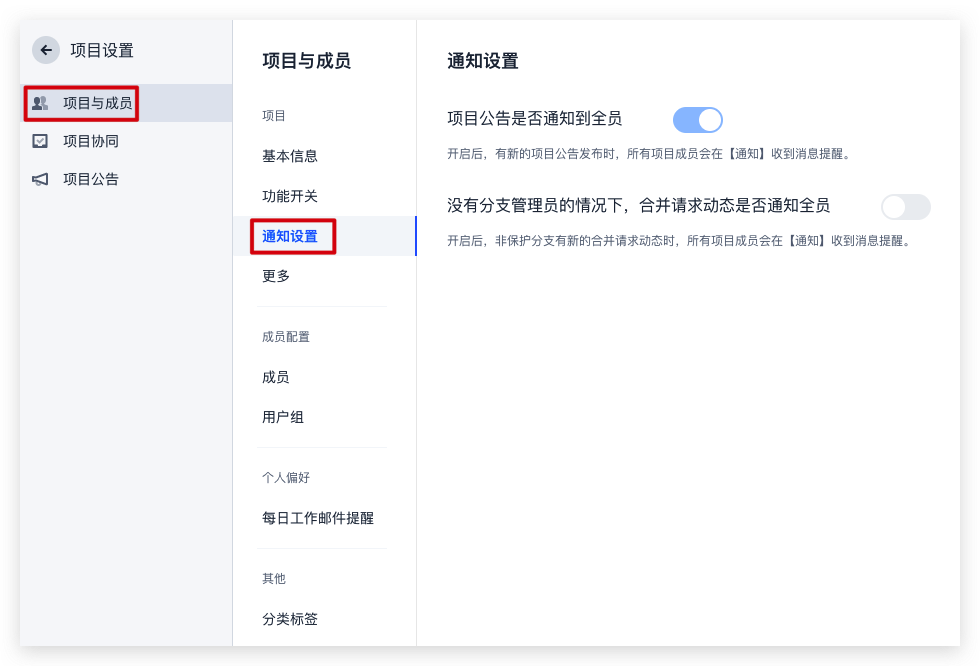The height and width of the screenshot is (666, 980).
Task: Click the 项目协同 checkbox icon
Action: [40, 141]
